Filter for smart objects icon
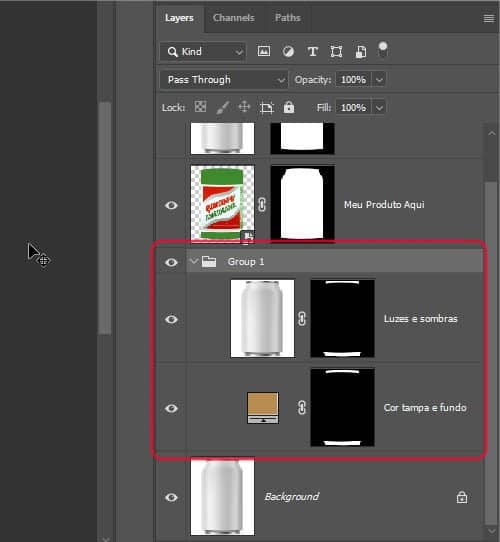 (x=360, y=52)
